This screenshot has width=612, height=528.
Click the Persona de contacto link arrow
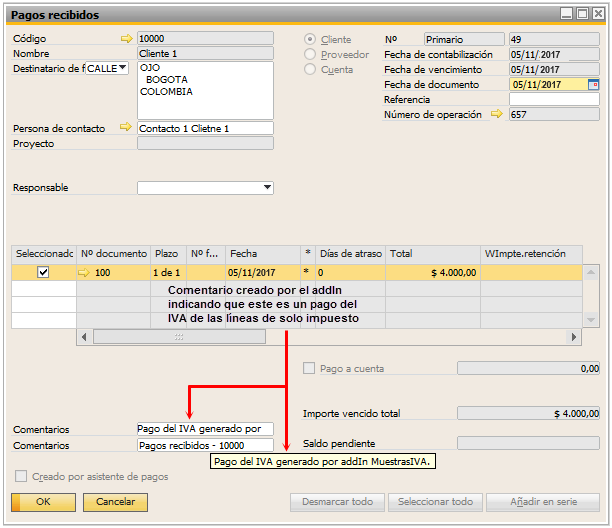(x=126, y=128)
